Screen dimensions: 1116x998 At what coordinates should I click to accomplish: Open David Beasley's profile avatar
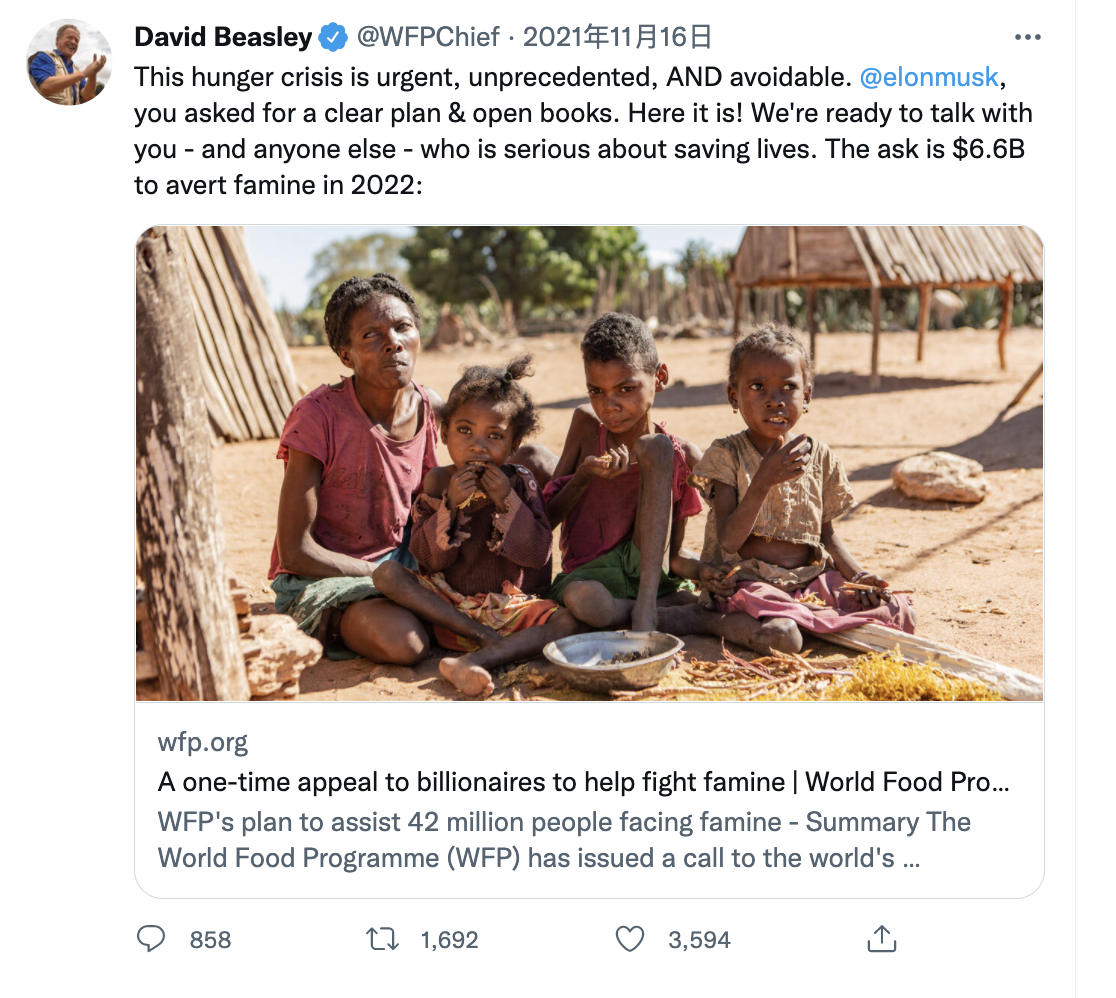(x=68, y=62)
